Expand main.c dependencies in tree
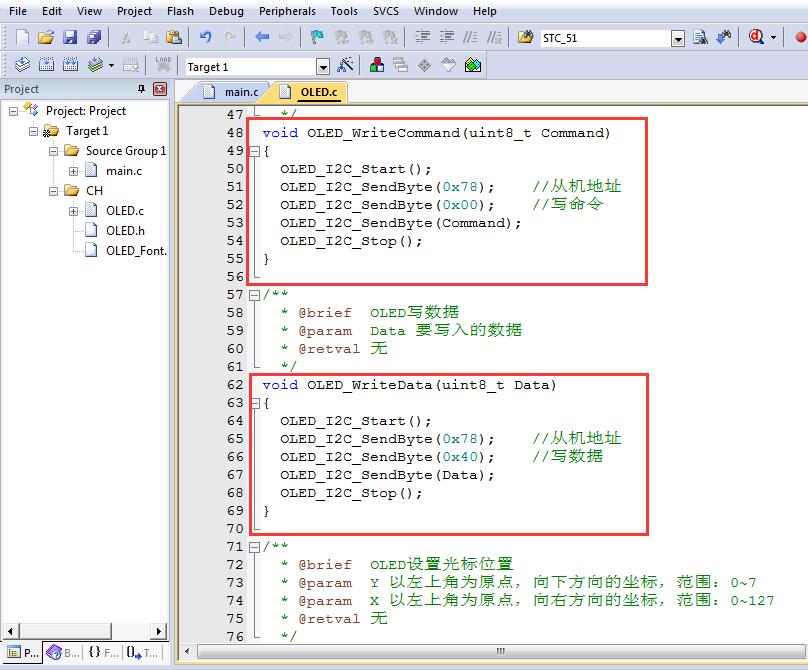Viewport: 808px width, 670px height. [73, 171]
